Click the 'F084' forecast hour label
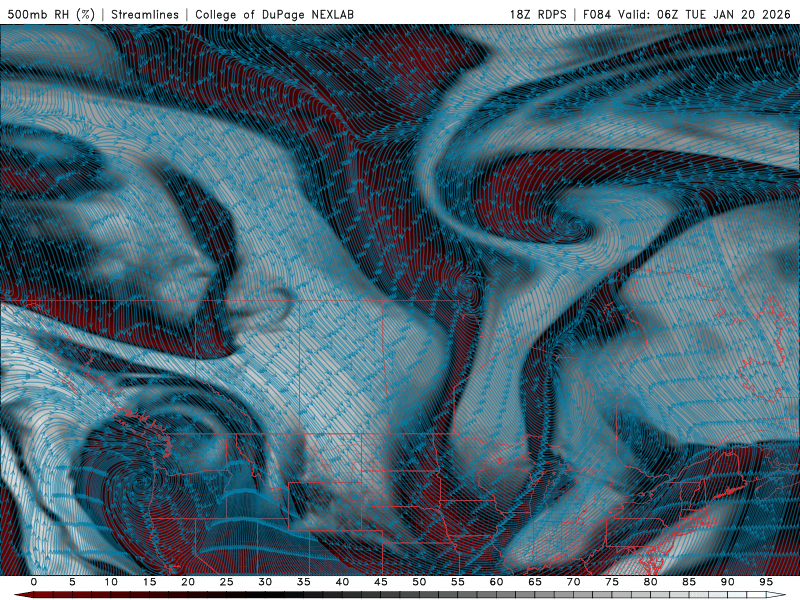800x600 pixels. click(596, 14)
